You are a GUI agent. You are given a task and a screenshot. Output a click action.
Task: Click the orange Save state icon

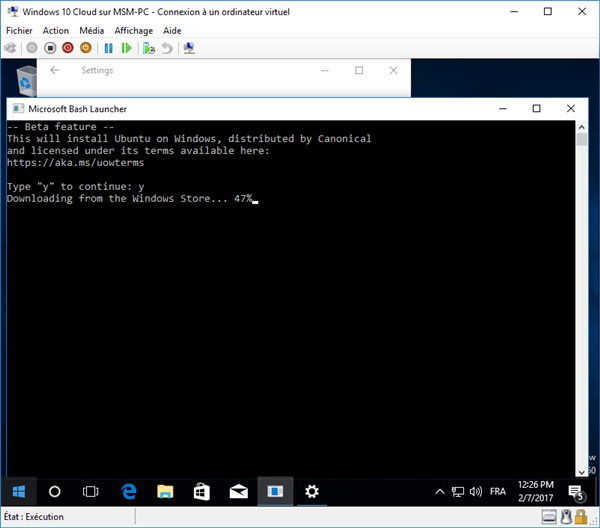(85, 47)
